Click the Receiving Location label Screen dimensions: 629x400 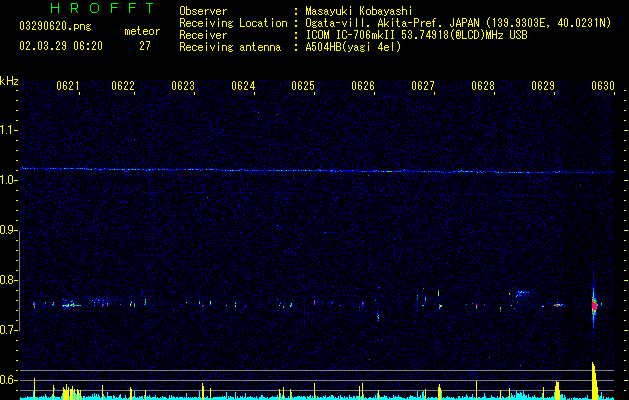click(233, 23)
